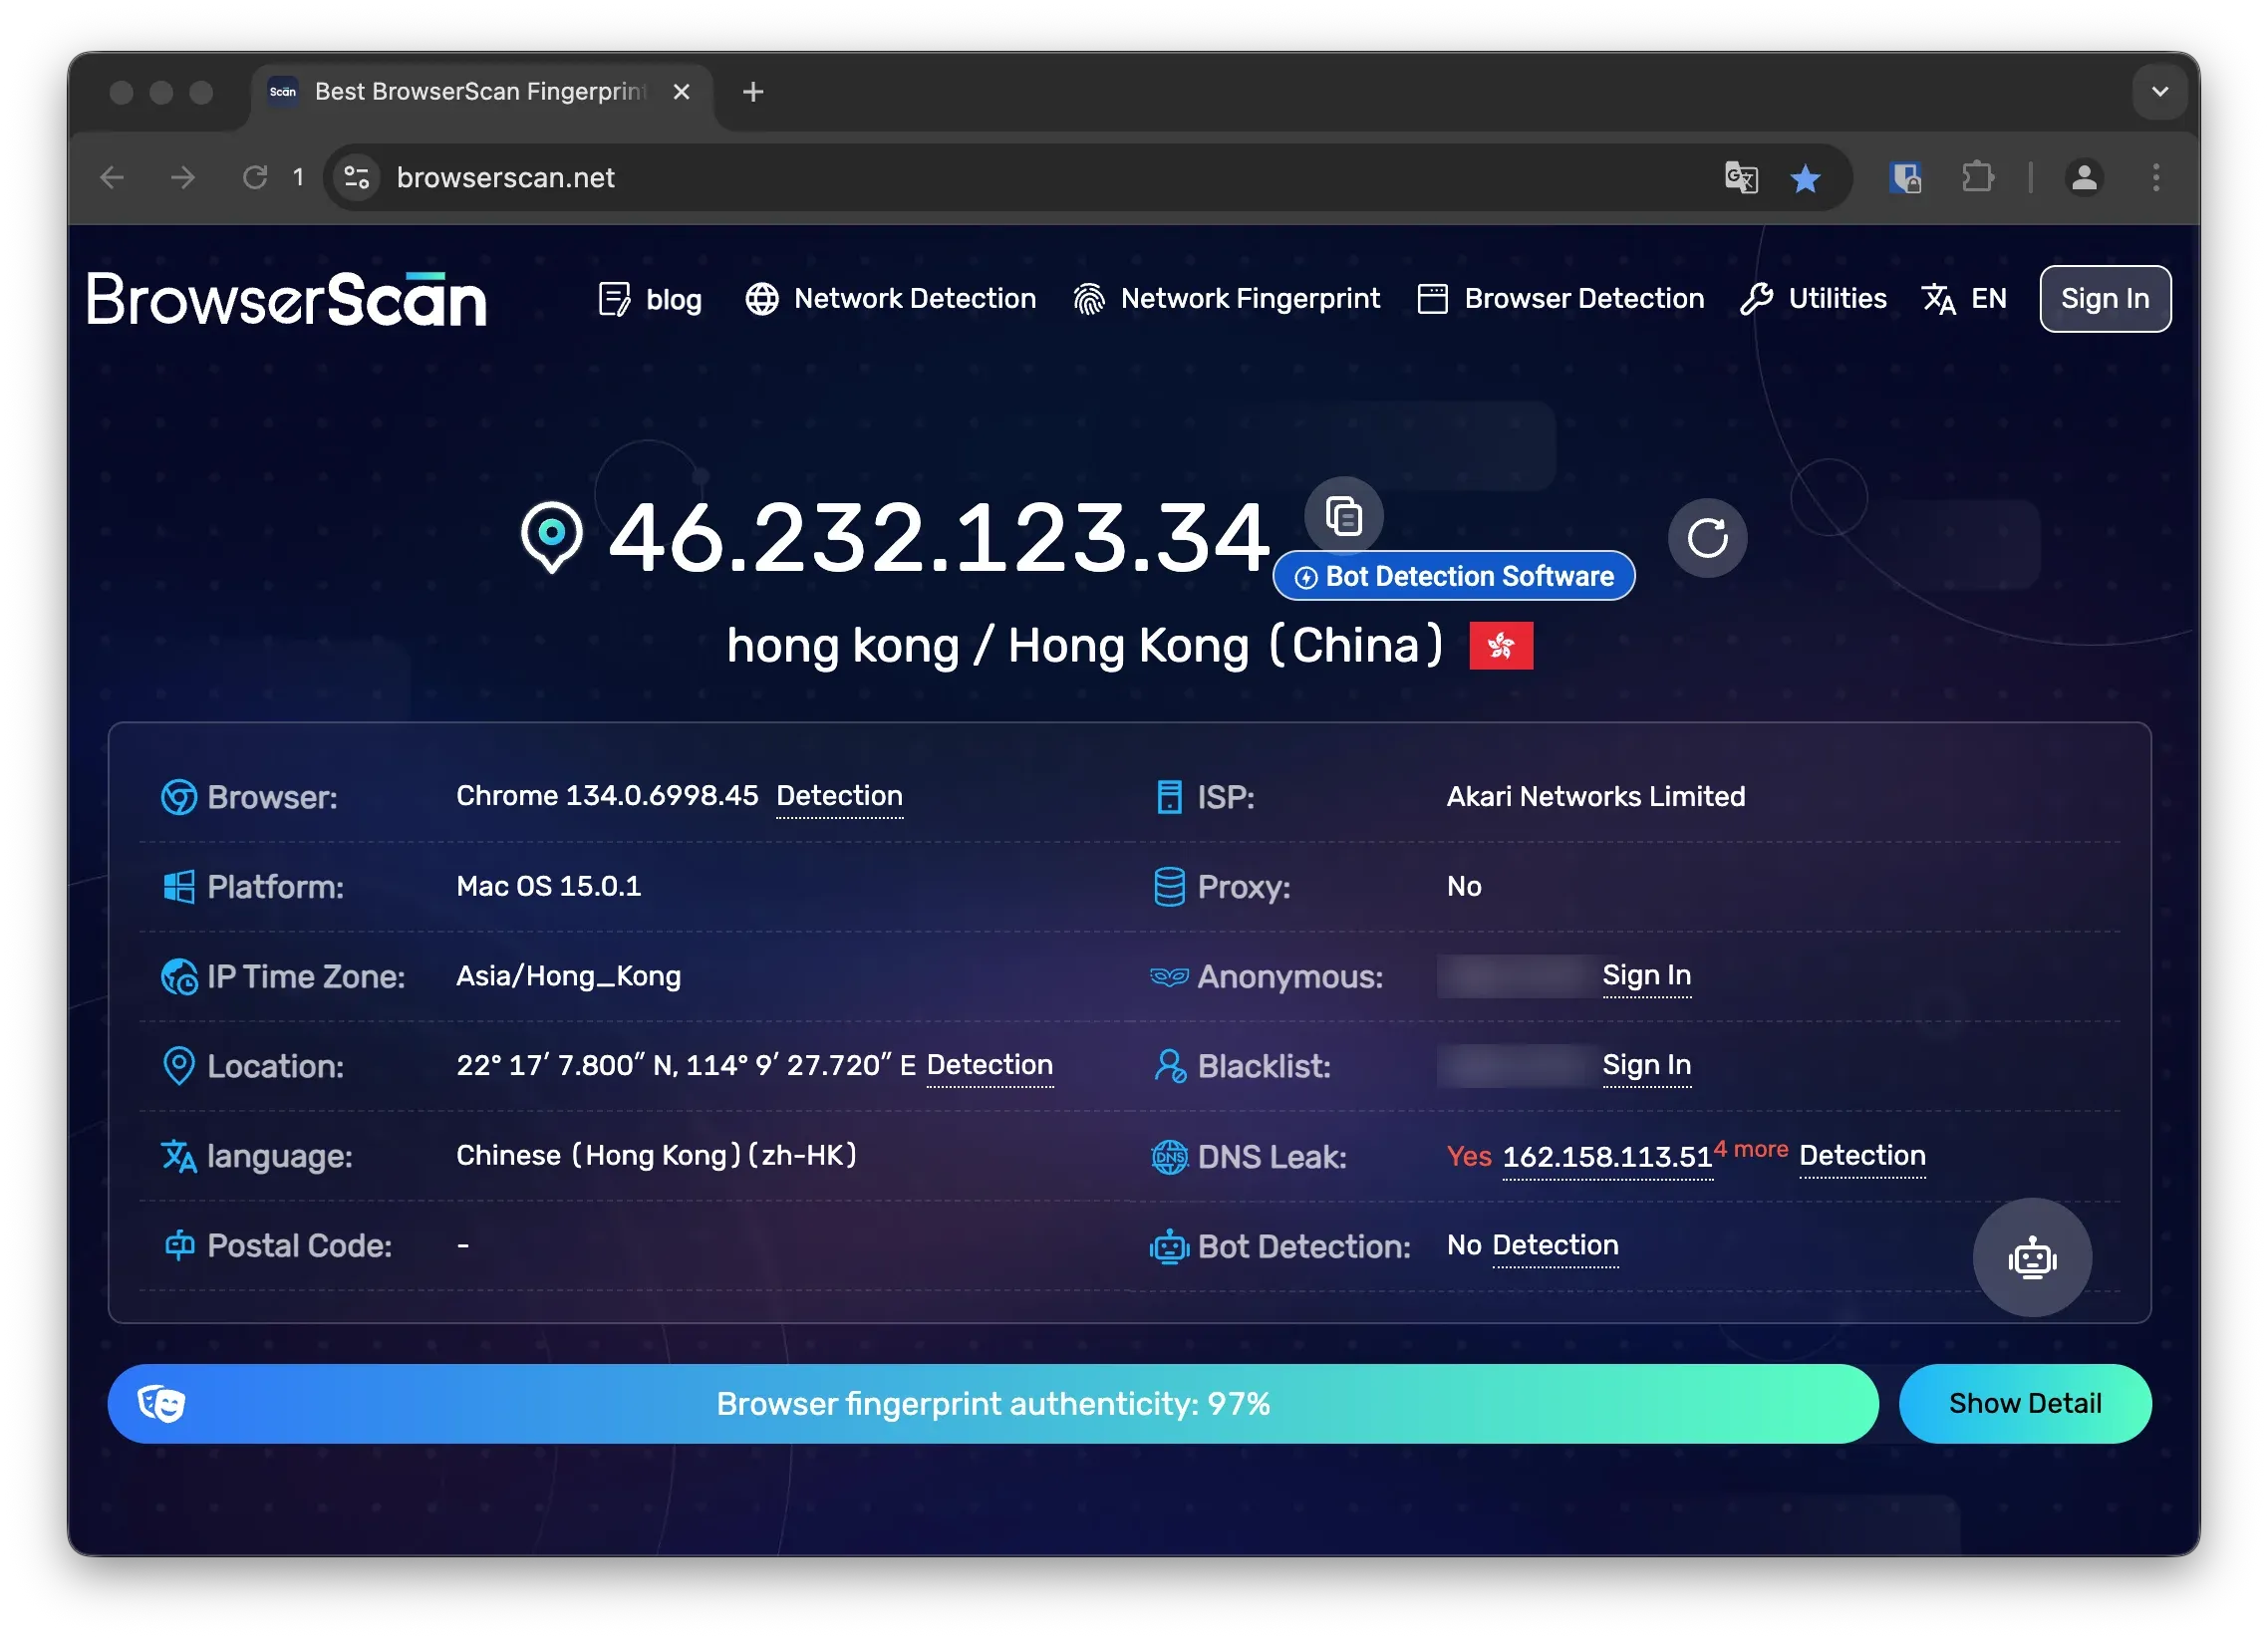Click the shield extension icon in toolbar

[1904, 178]
